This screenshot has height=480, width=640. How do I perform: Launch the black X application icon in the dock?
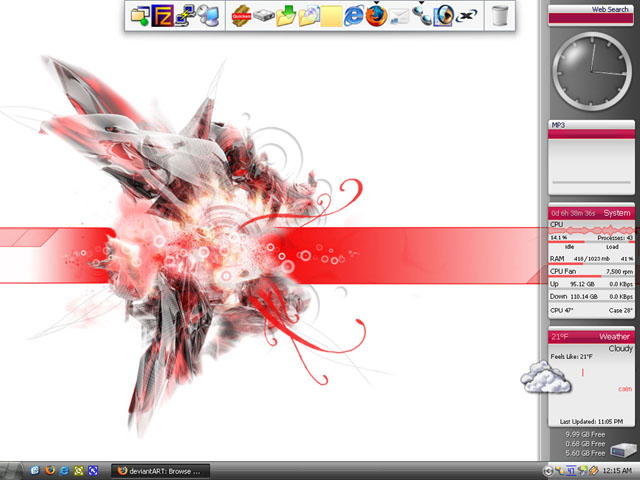click(x=467, y=16)
